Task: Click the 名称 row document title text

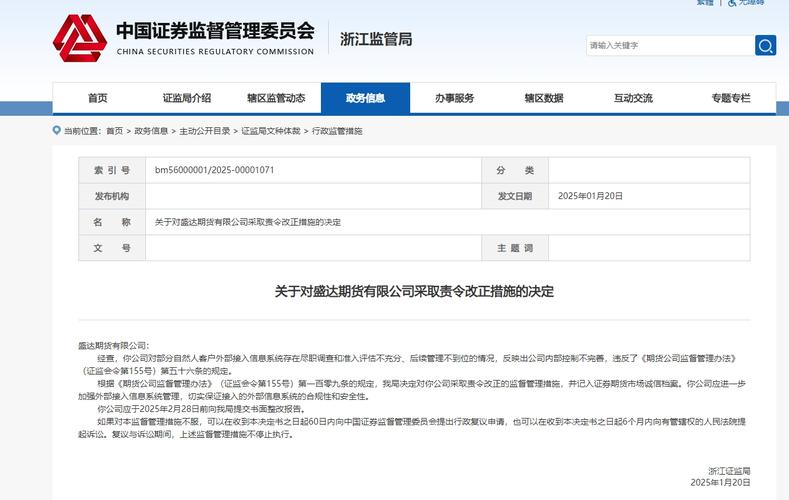Action: (248, 222)
